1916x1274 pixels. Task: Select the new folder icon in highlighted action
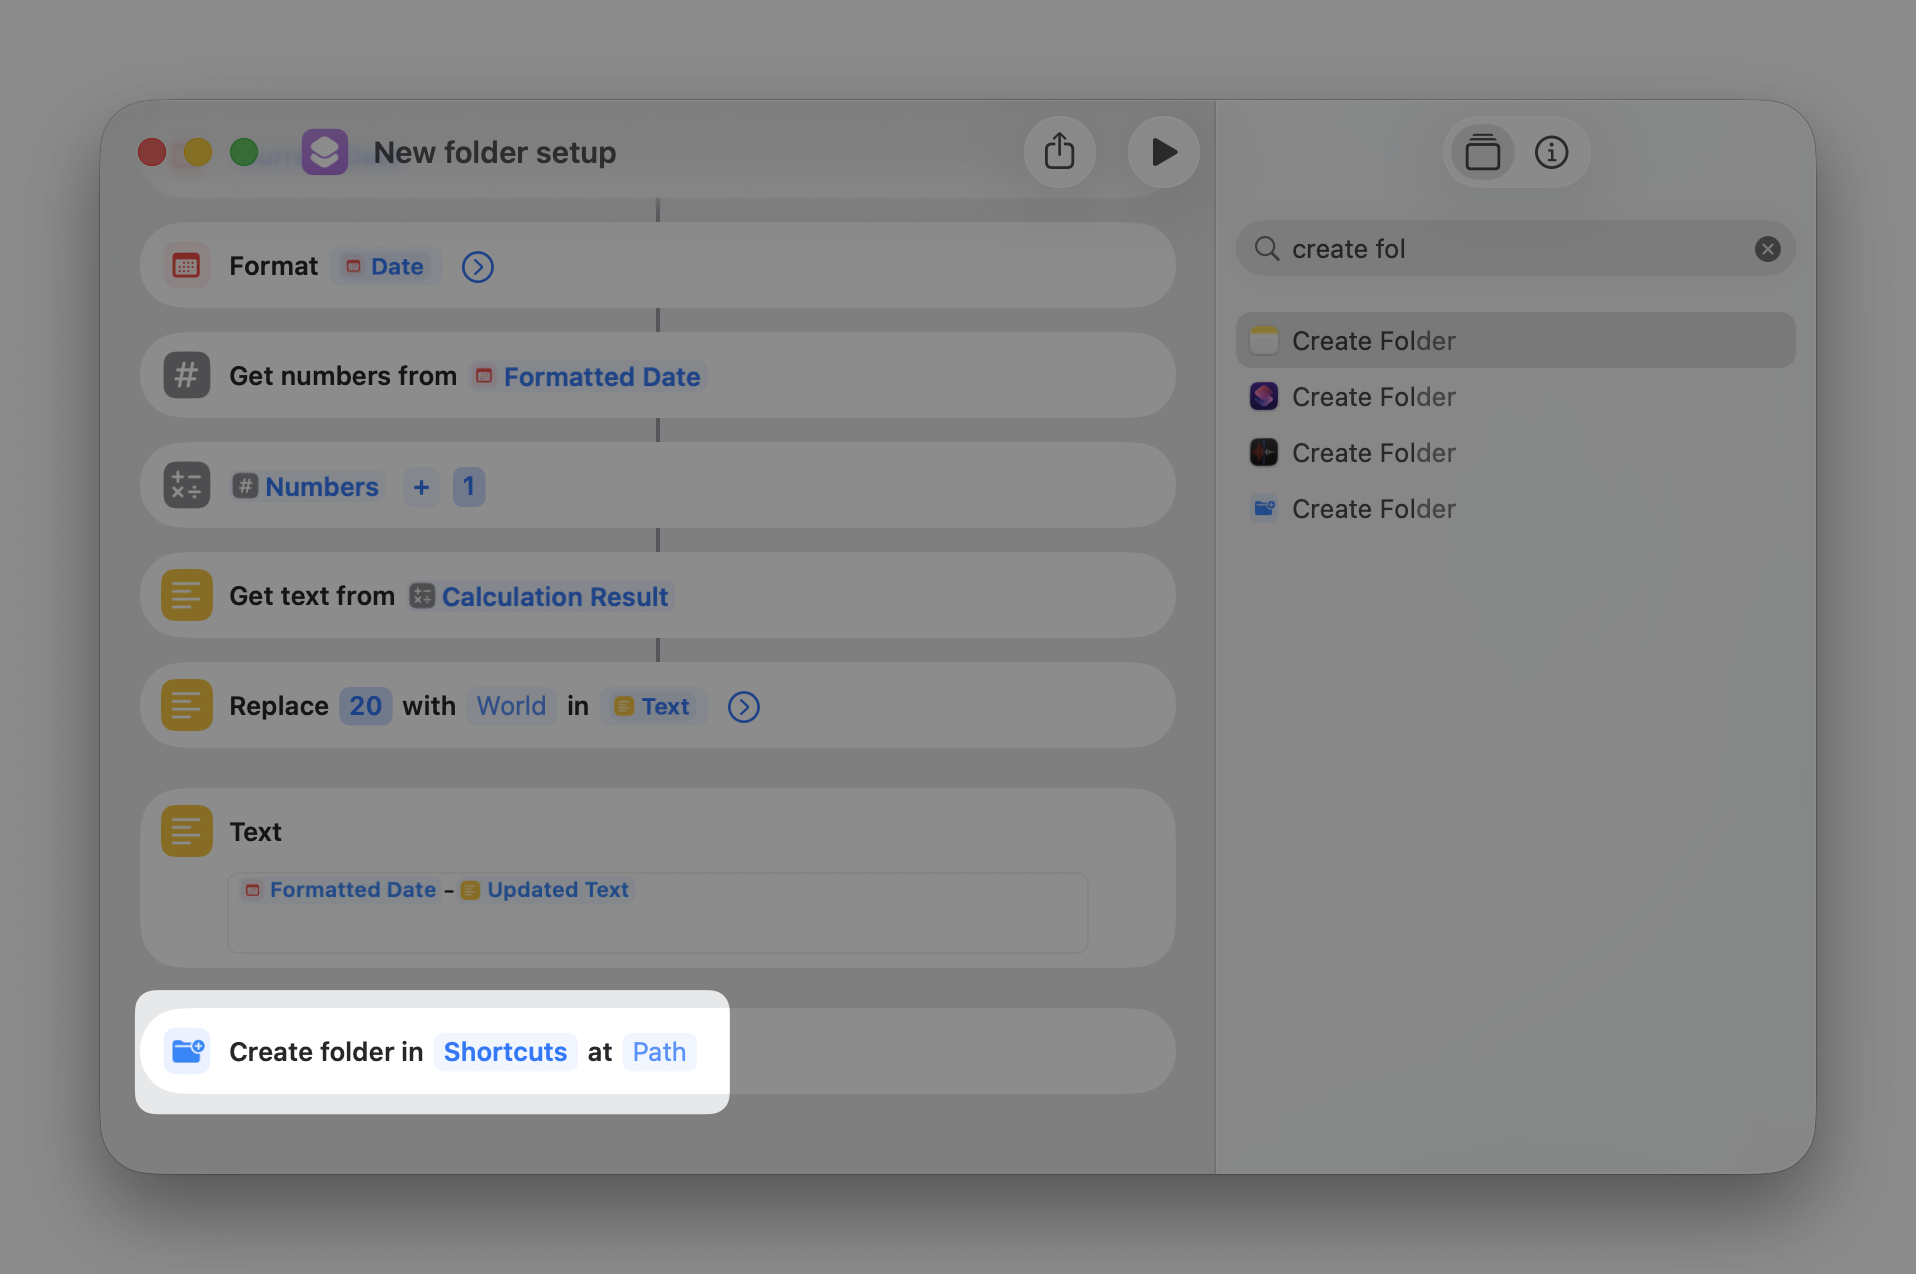coord(187,1051)
